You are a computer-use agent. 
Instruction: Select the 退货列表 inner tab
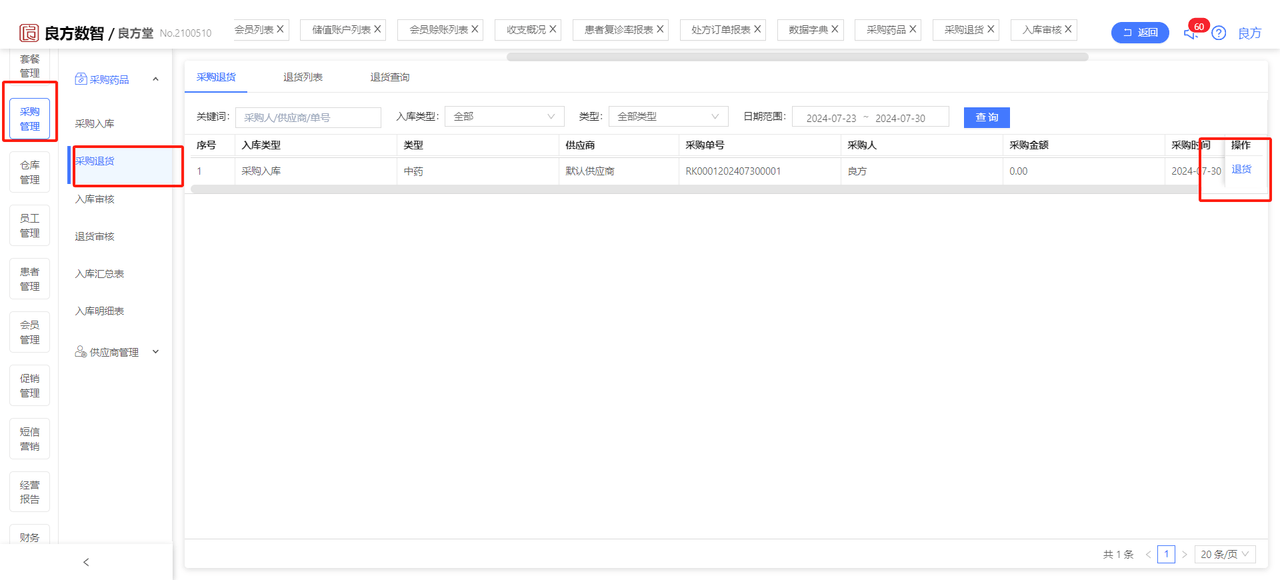(x=303, y=77)
